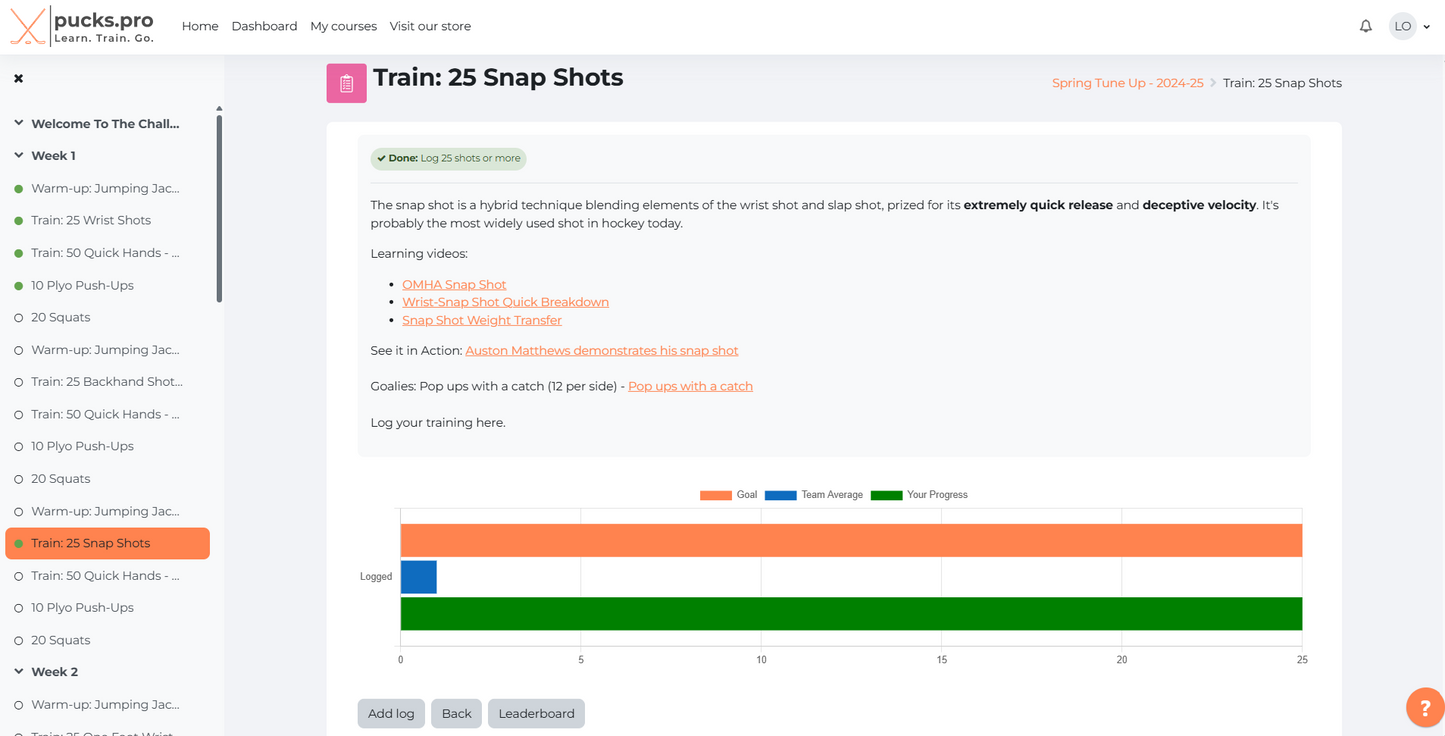Open the orange help question-mark button

click(x=1424, y=707)
